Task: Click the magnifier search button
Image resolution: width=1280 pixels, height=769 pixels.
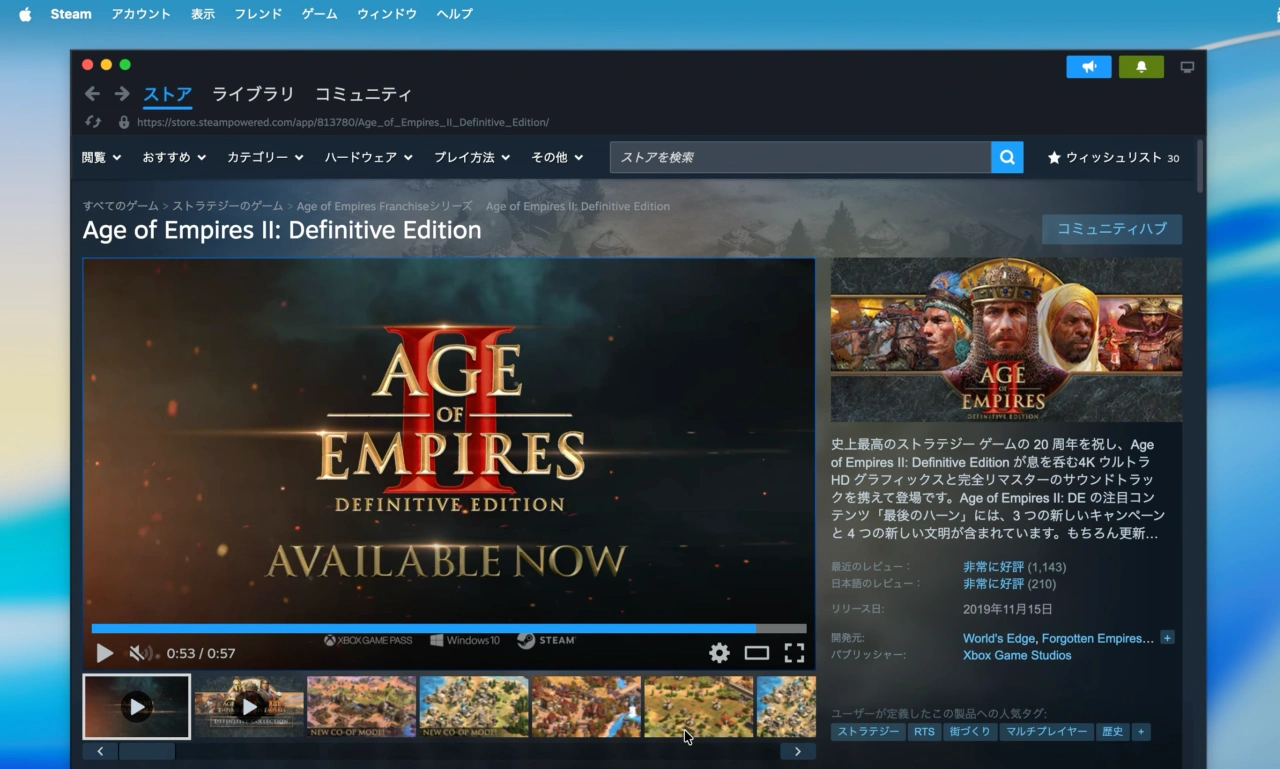Action: pos(1007,157)
